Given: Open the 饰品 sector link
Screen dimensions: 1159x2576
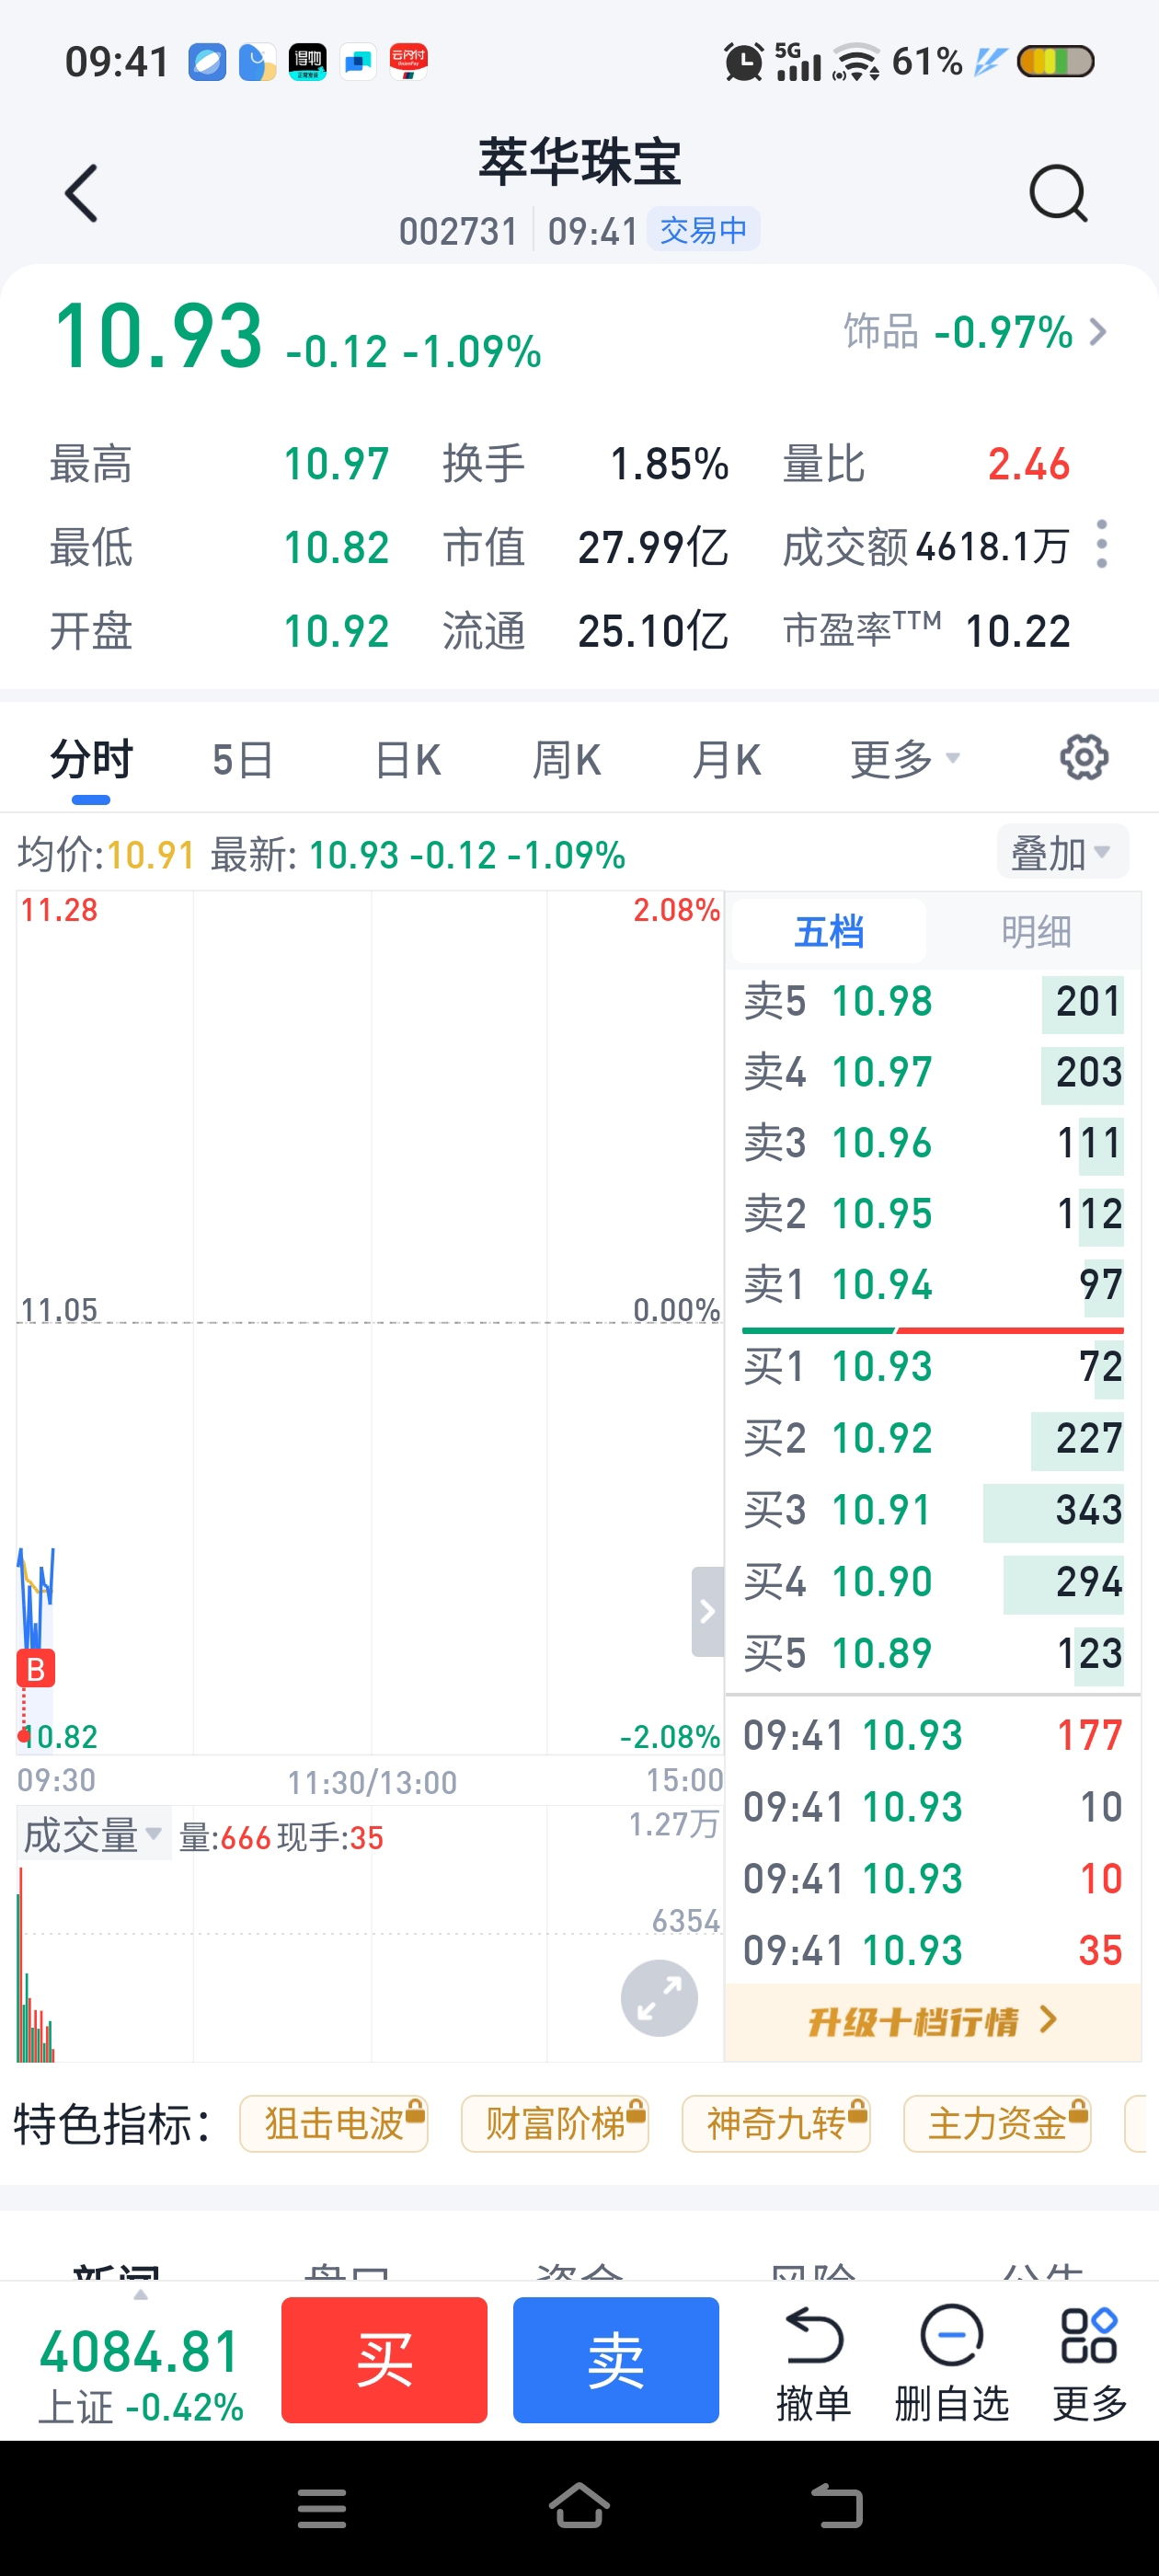Looking at the screenshot, I should click(x=975, y=332).
